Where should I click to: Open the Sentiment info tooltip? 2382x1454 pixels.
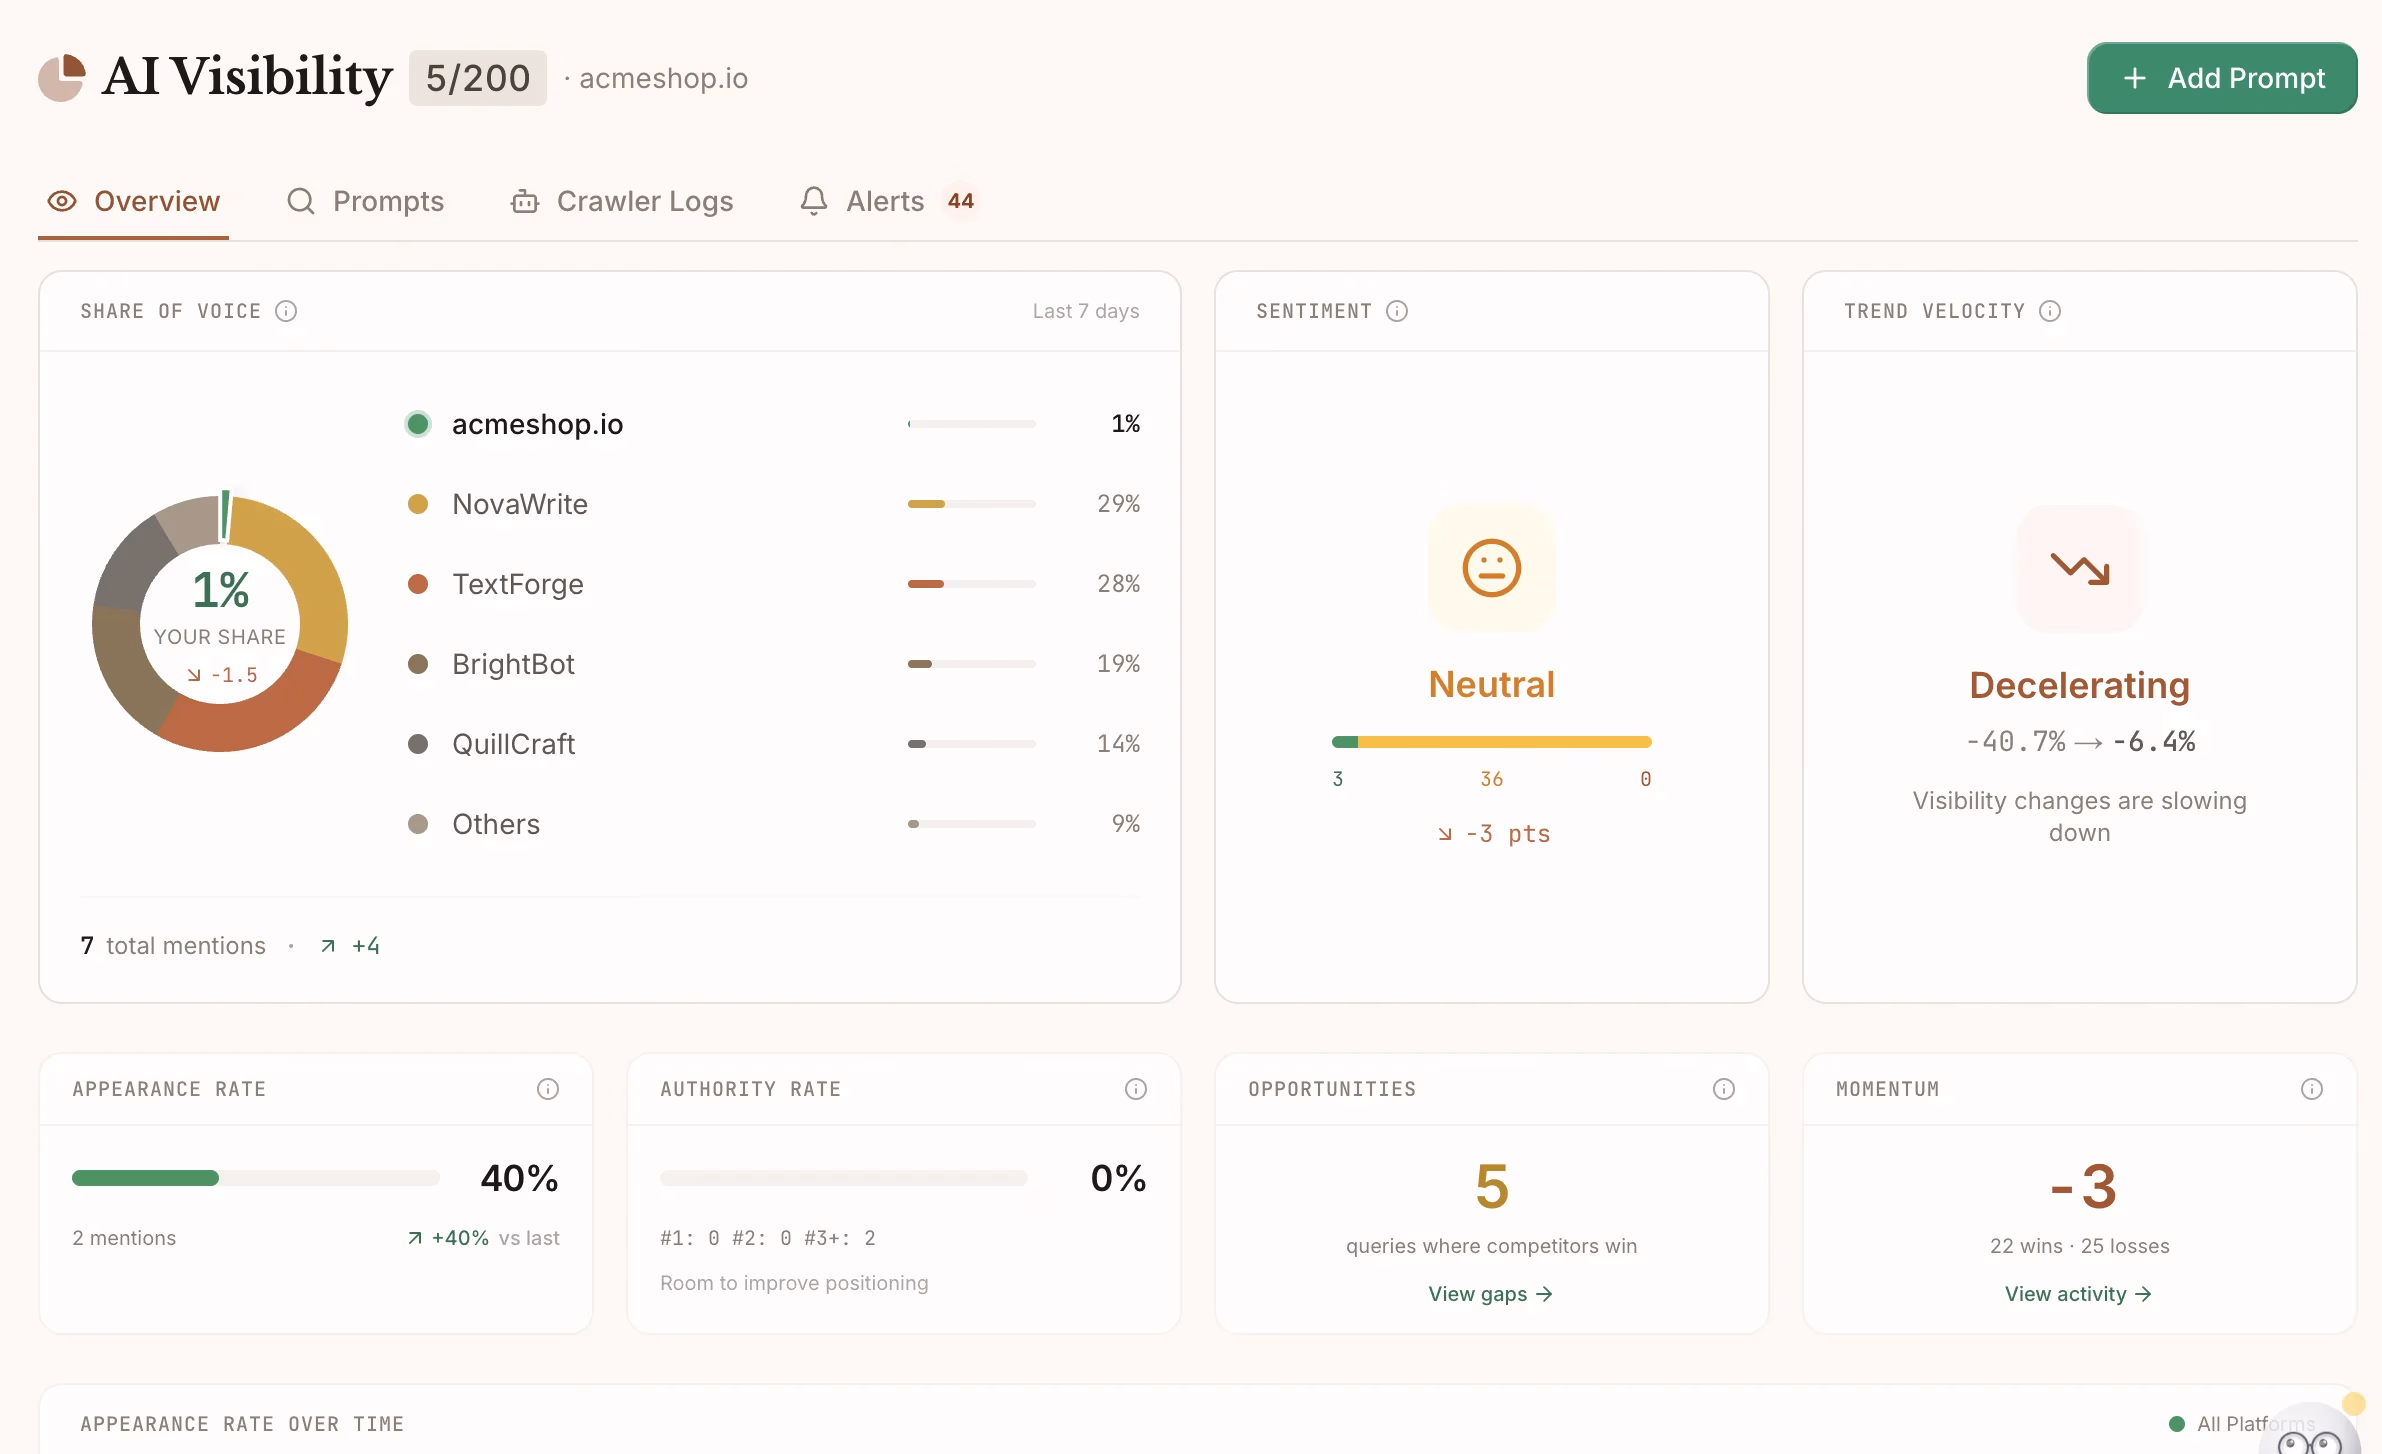tap(1397, 311)
